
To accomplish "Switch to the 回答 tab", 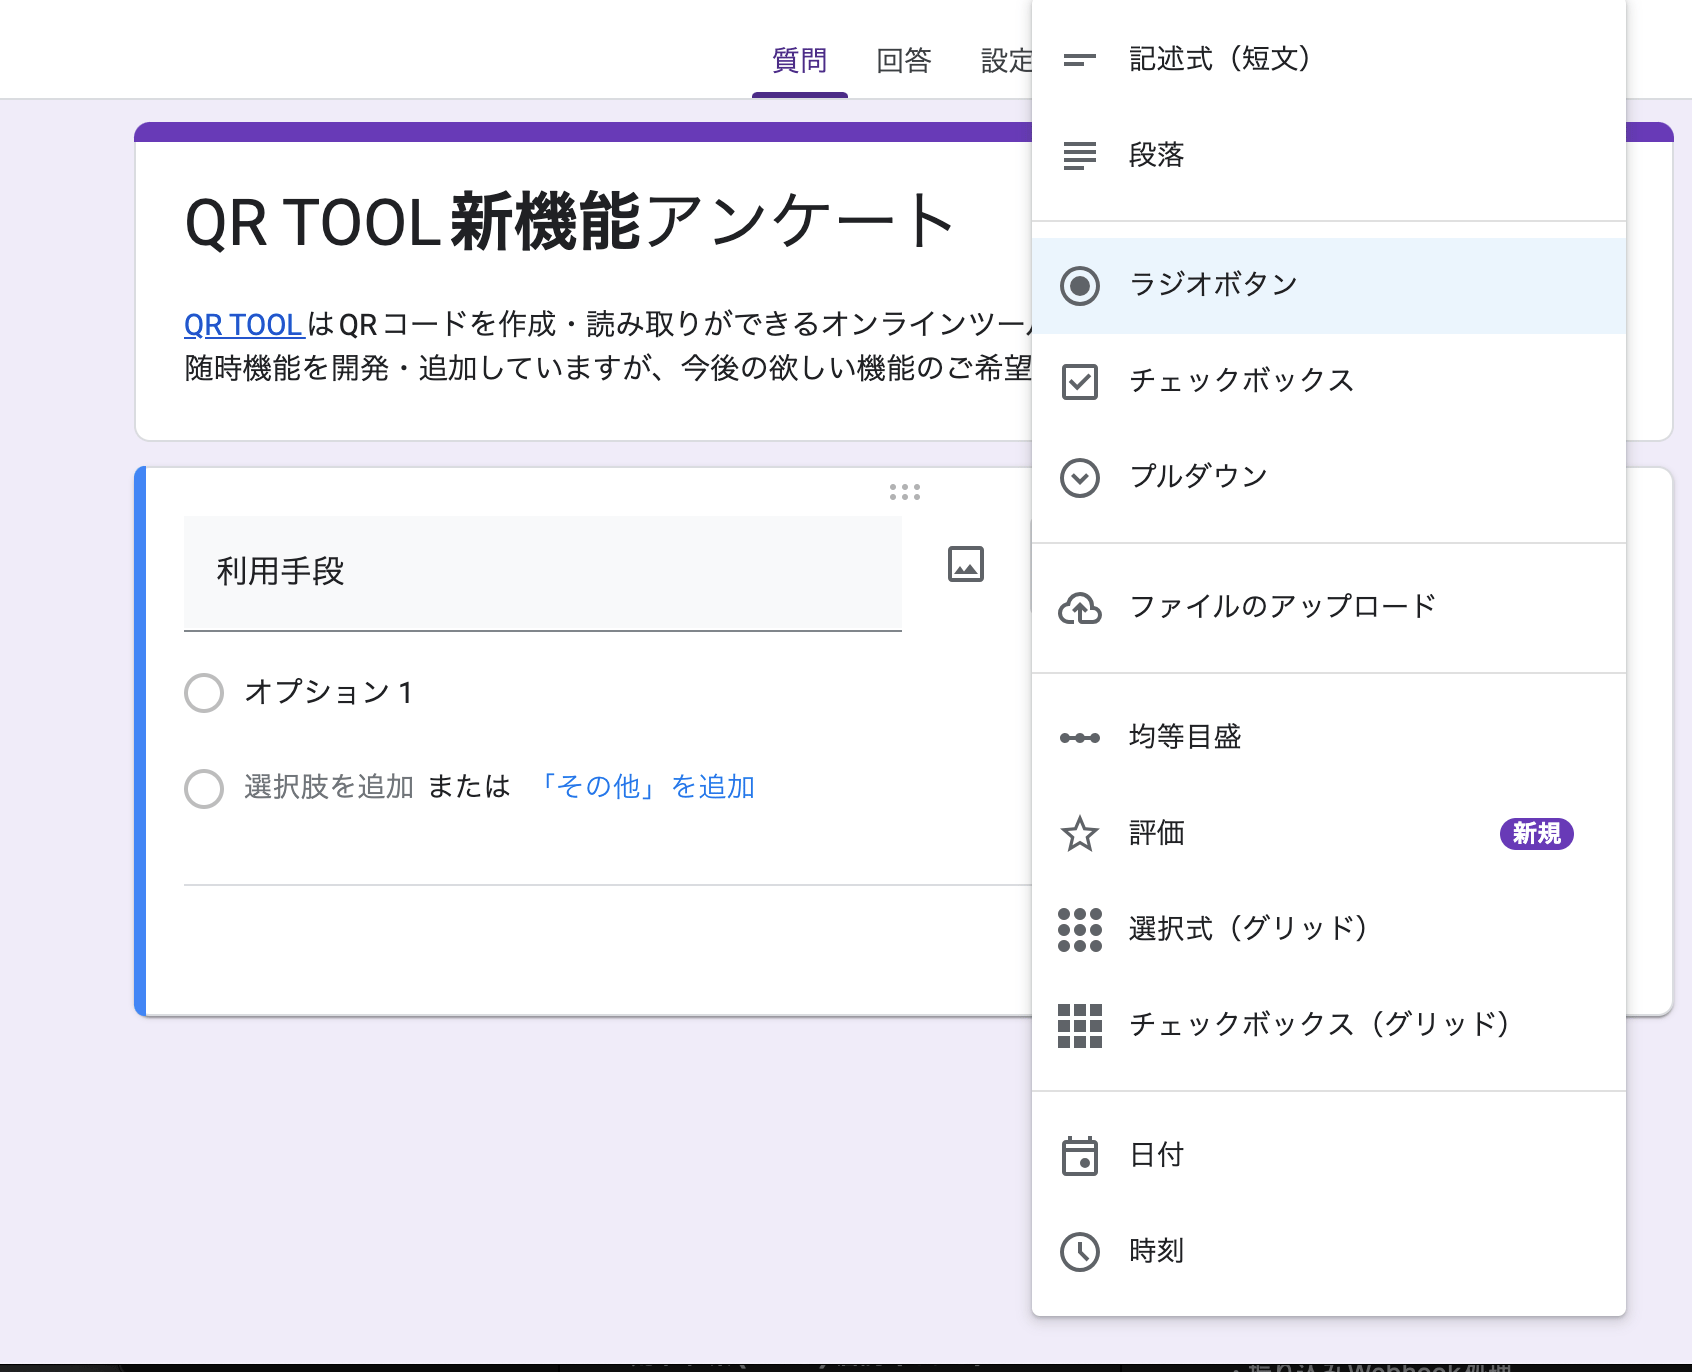I will tap(903, 60).
